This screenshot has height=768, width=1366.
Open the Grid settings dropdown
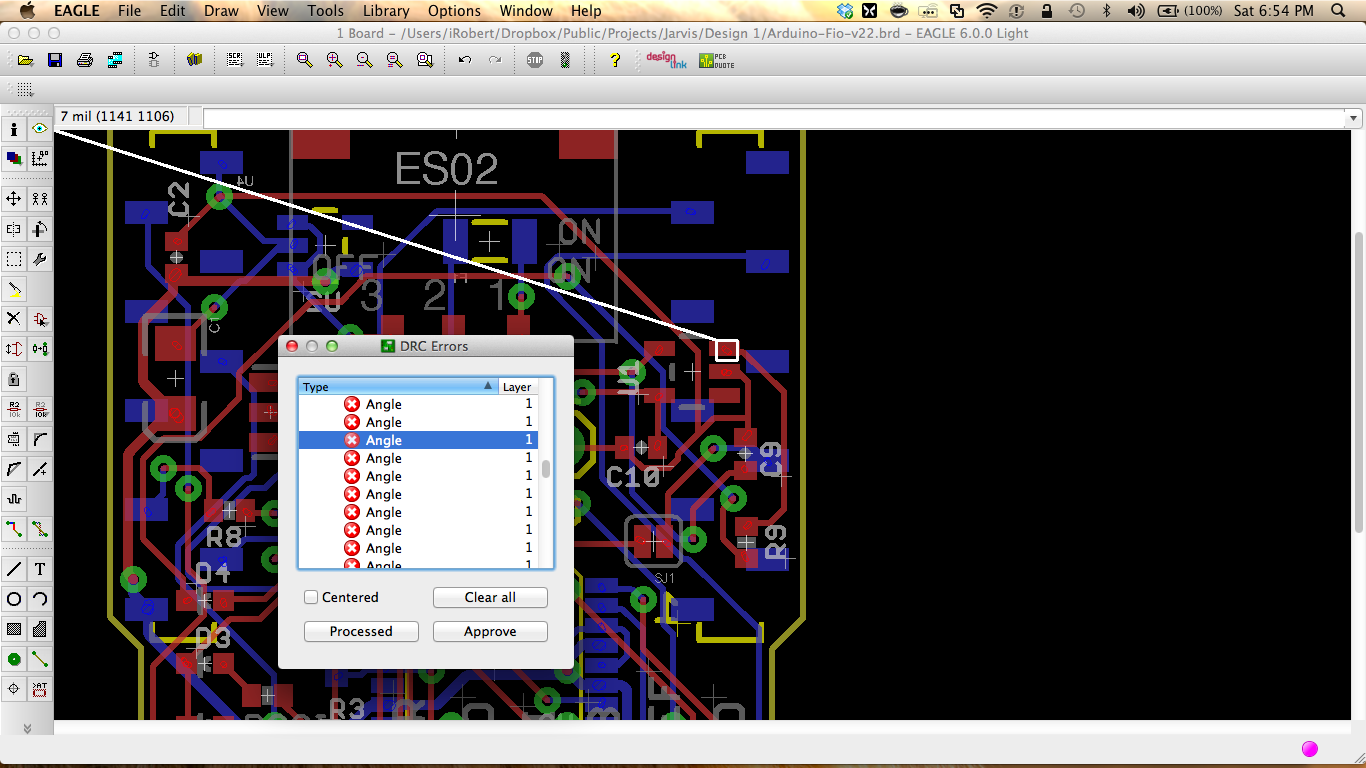coord(24,90)
